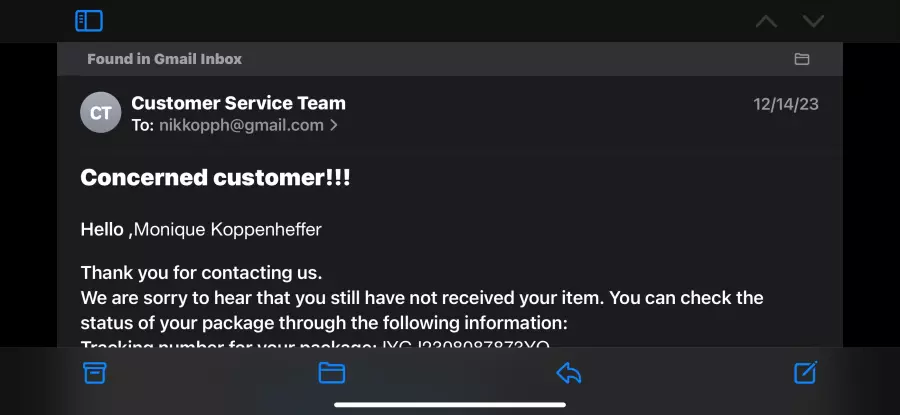Archive this email using the box icon
900x415 pixels.
click(95, 373)
